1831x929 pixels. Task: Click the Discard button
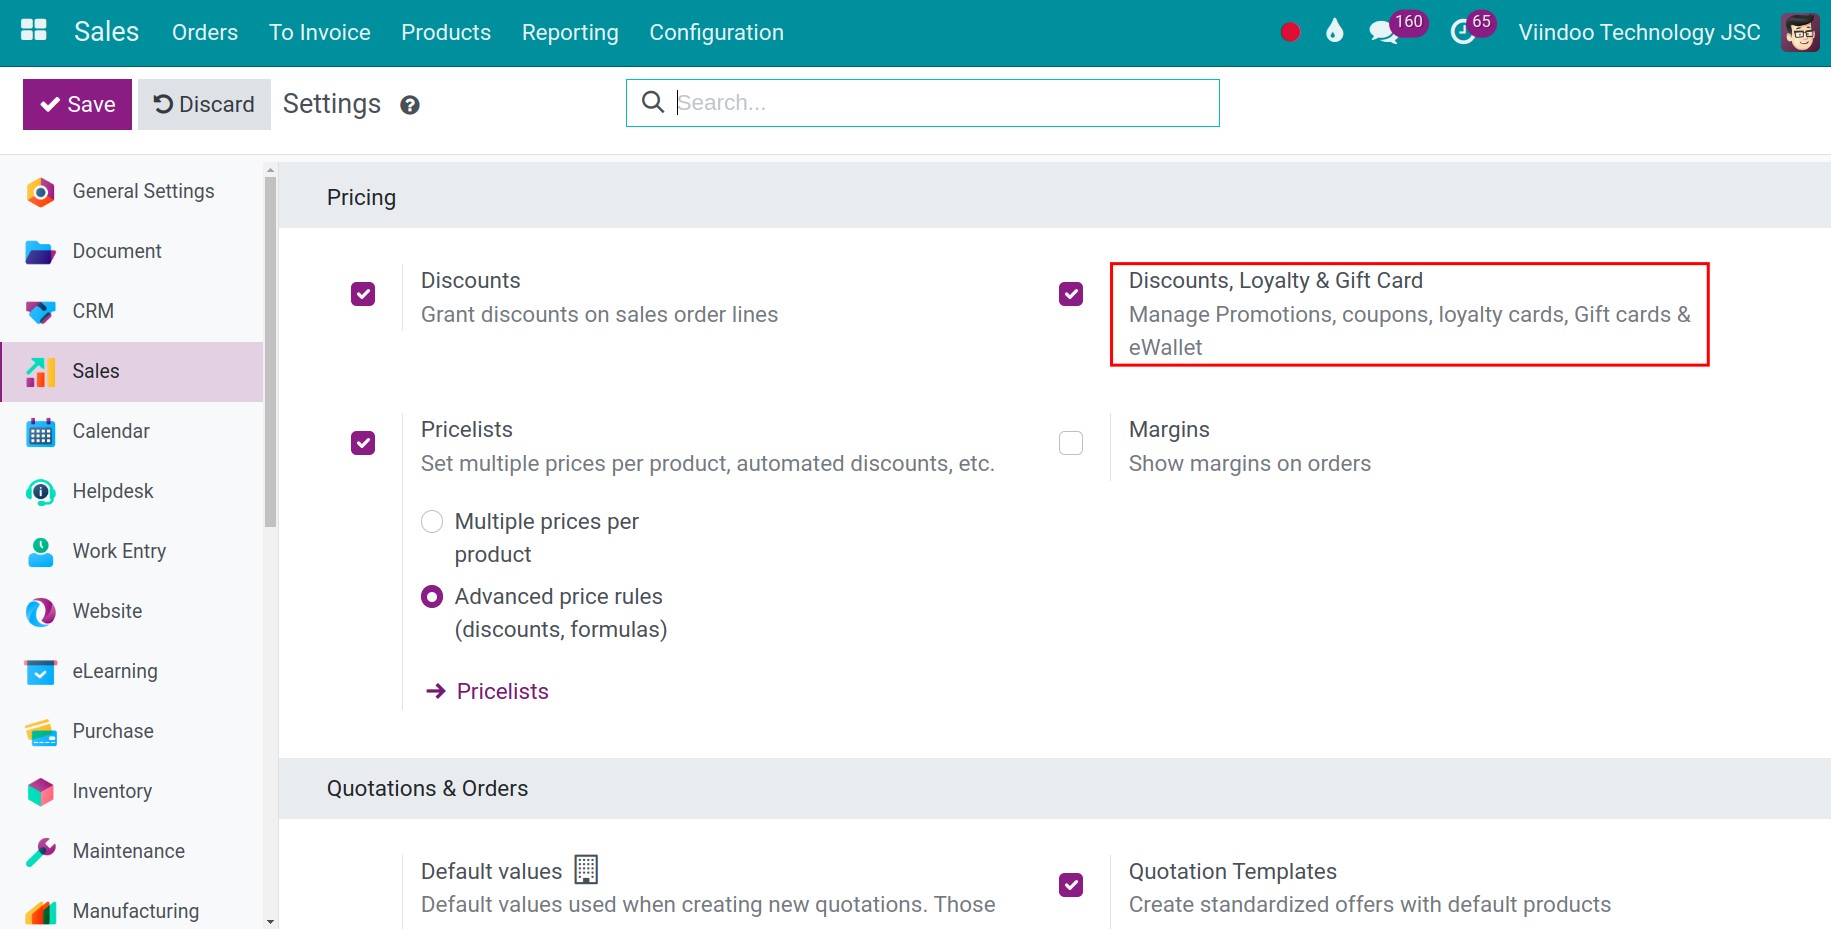click(204, 104)
